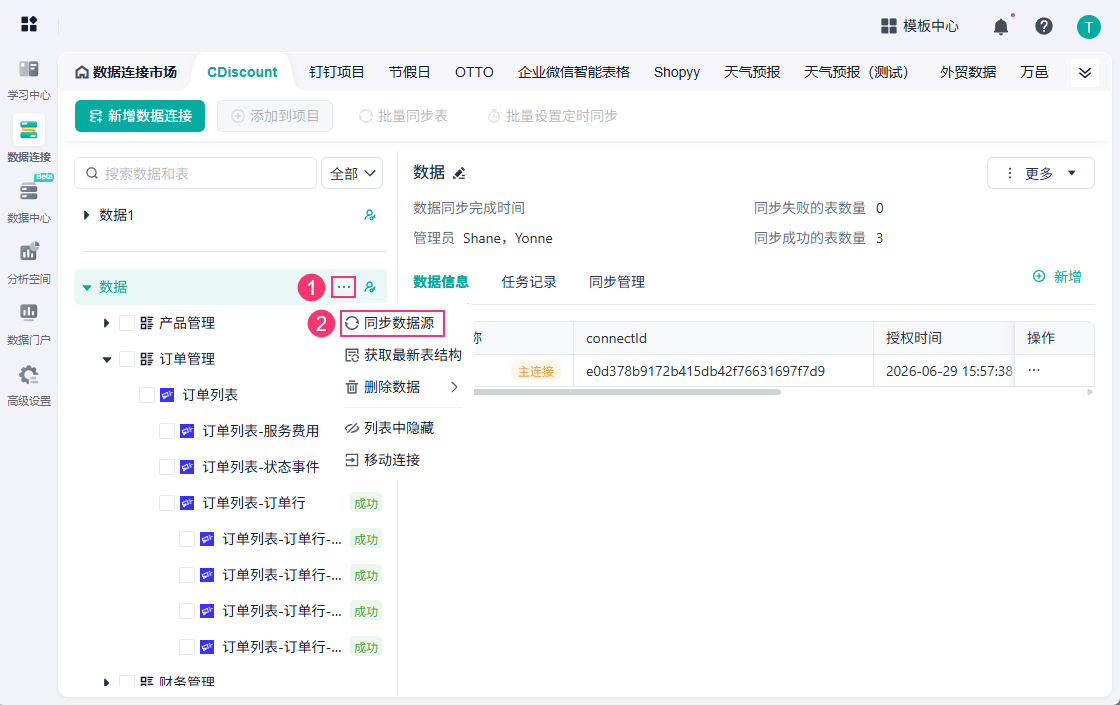The height and width of the screenshot is (705, 1120).
Task: Open the help question mark icon
Action: click(x=1044, y=26)
